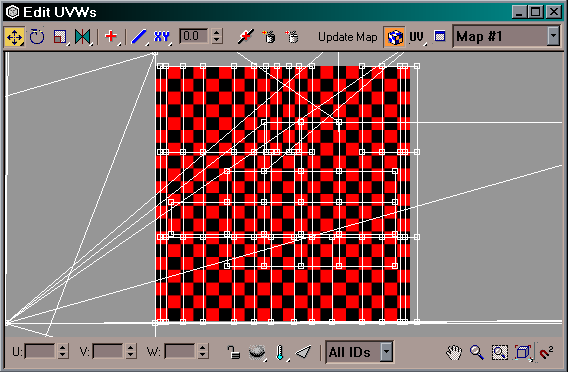This screenshot has width=568, height=372.
Task: Select the Pan hand tool
Action: coord(454,352)
